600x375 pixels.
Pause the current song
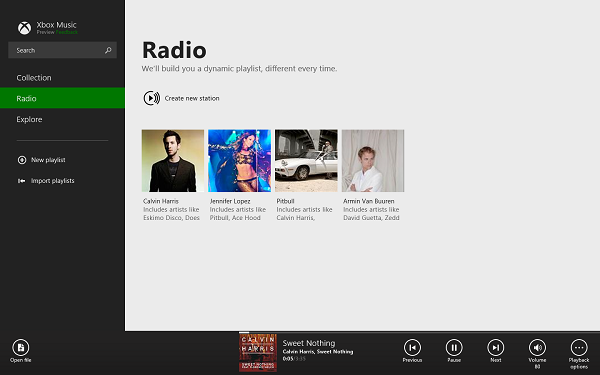(454, 347)
